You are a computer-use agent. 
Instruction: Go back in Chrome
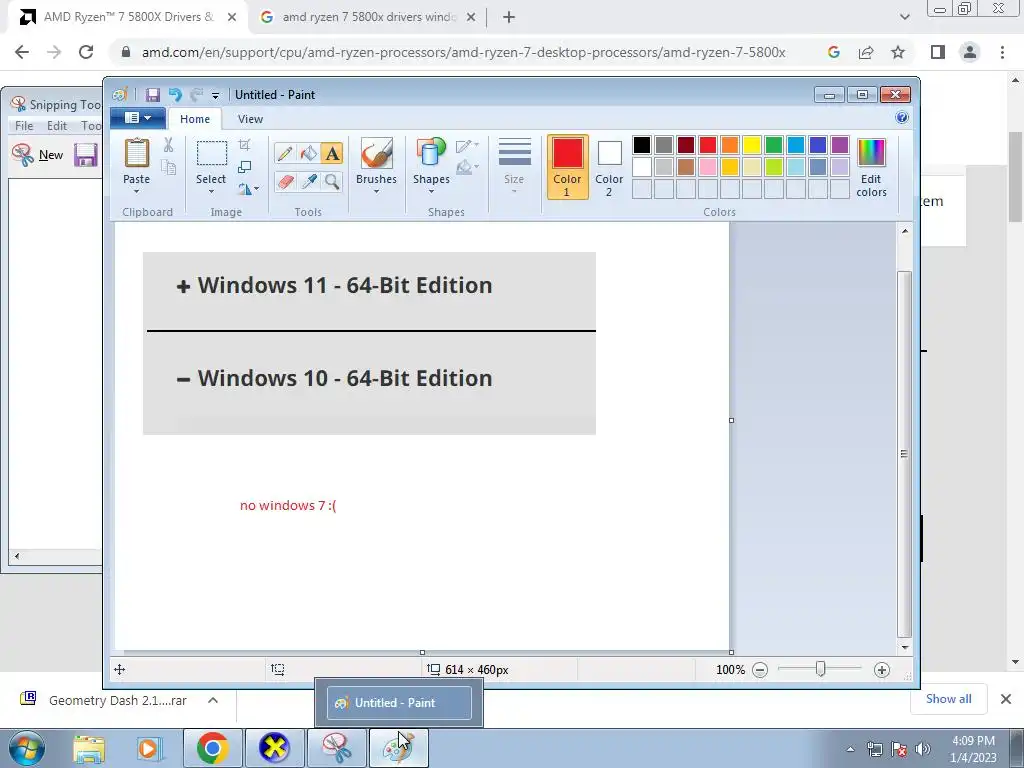pos(22,52)
